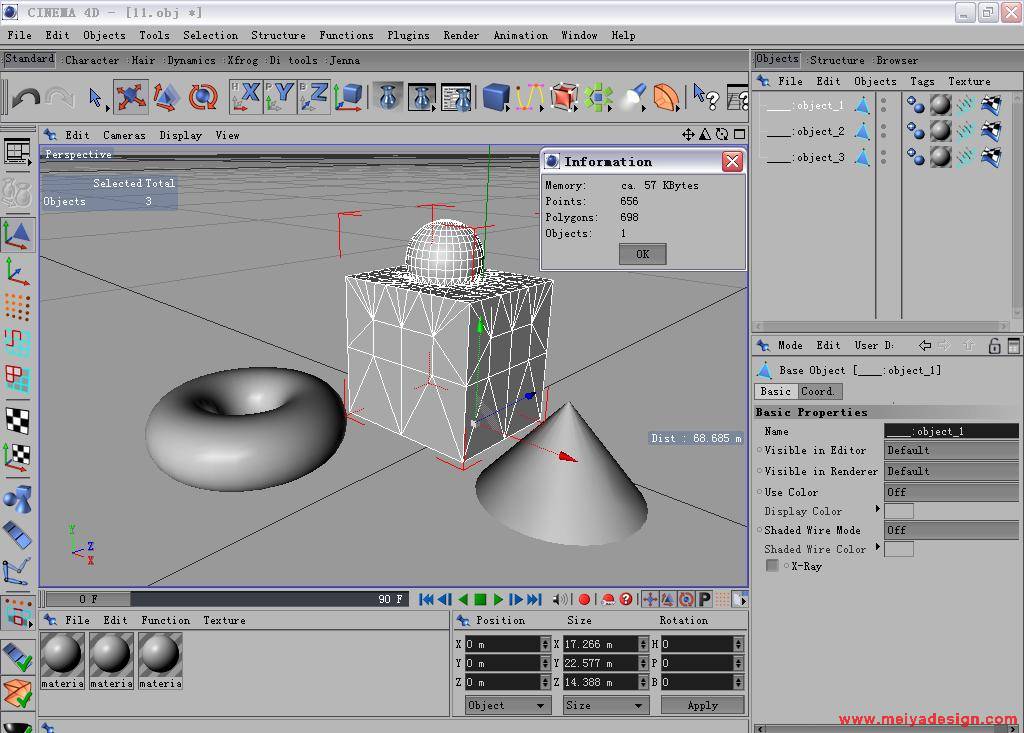Click the Redo arrow in the top toolbar
This screenshot has width=1024, height=733.
(60, 97)
